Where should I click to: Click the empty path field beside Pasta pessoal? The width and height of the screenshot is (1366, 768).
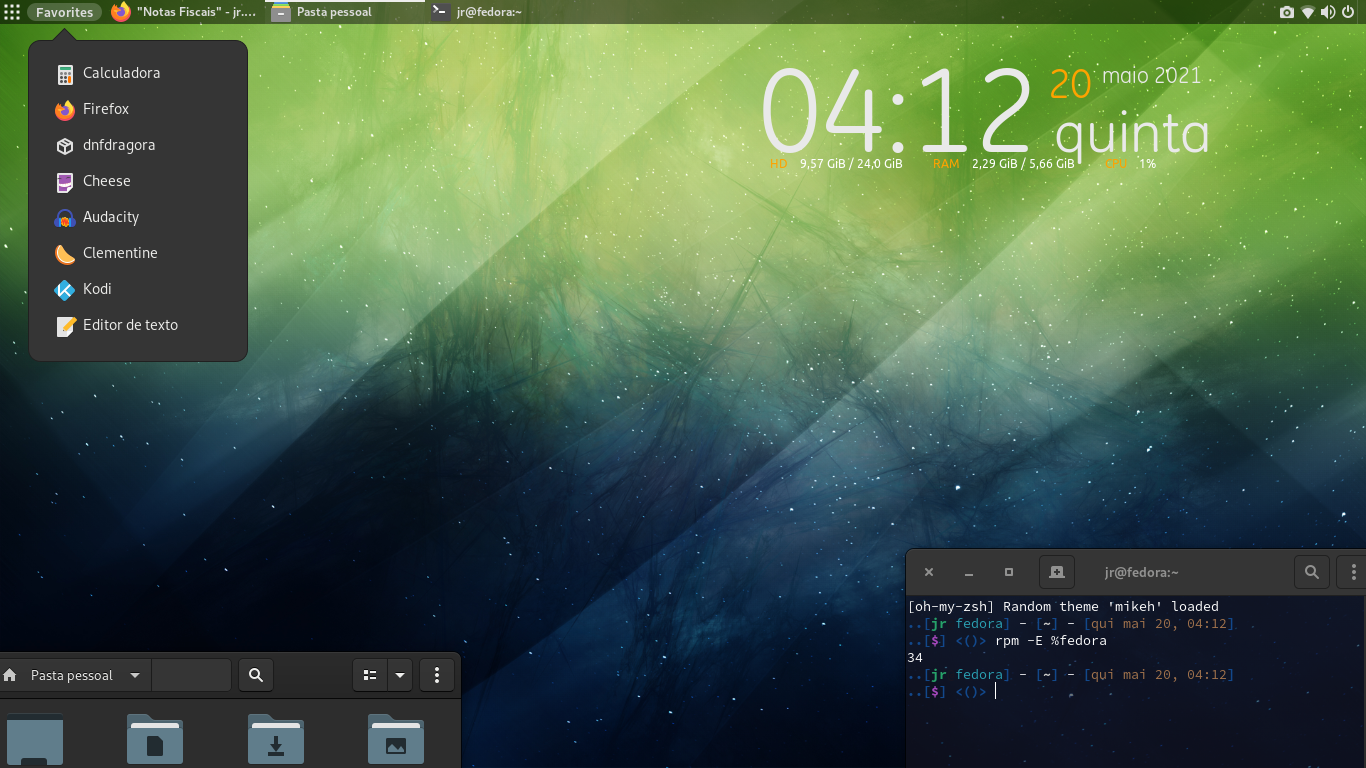(192, 675)
